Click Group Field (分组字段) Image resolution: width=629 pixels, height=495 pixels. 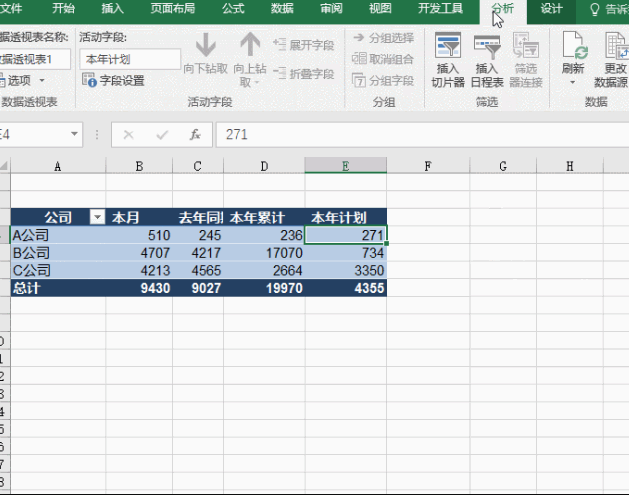[383, 80]
